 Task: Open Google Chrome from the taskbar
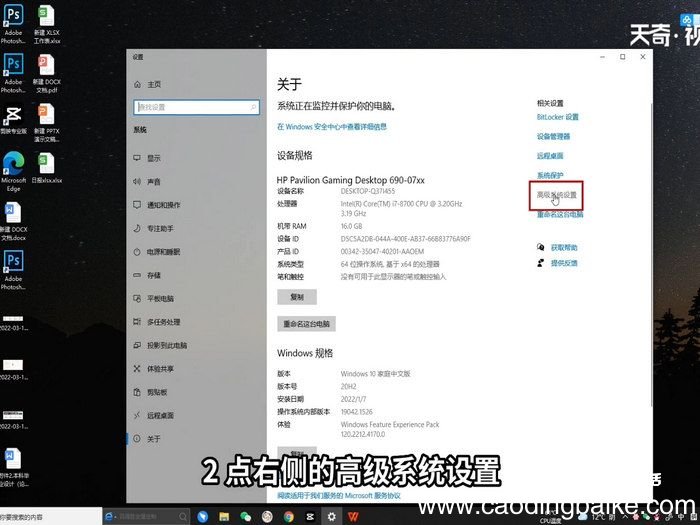tap(289, 517)
